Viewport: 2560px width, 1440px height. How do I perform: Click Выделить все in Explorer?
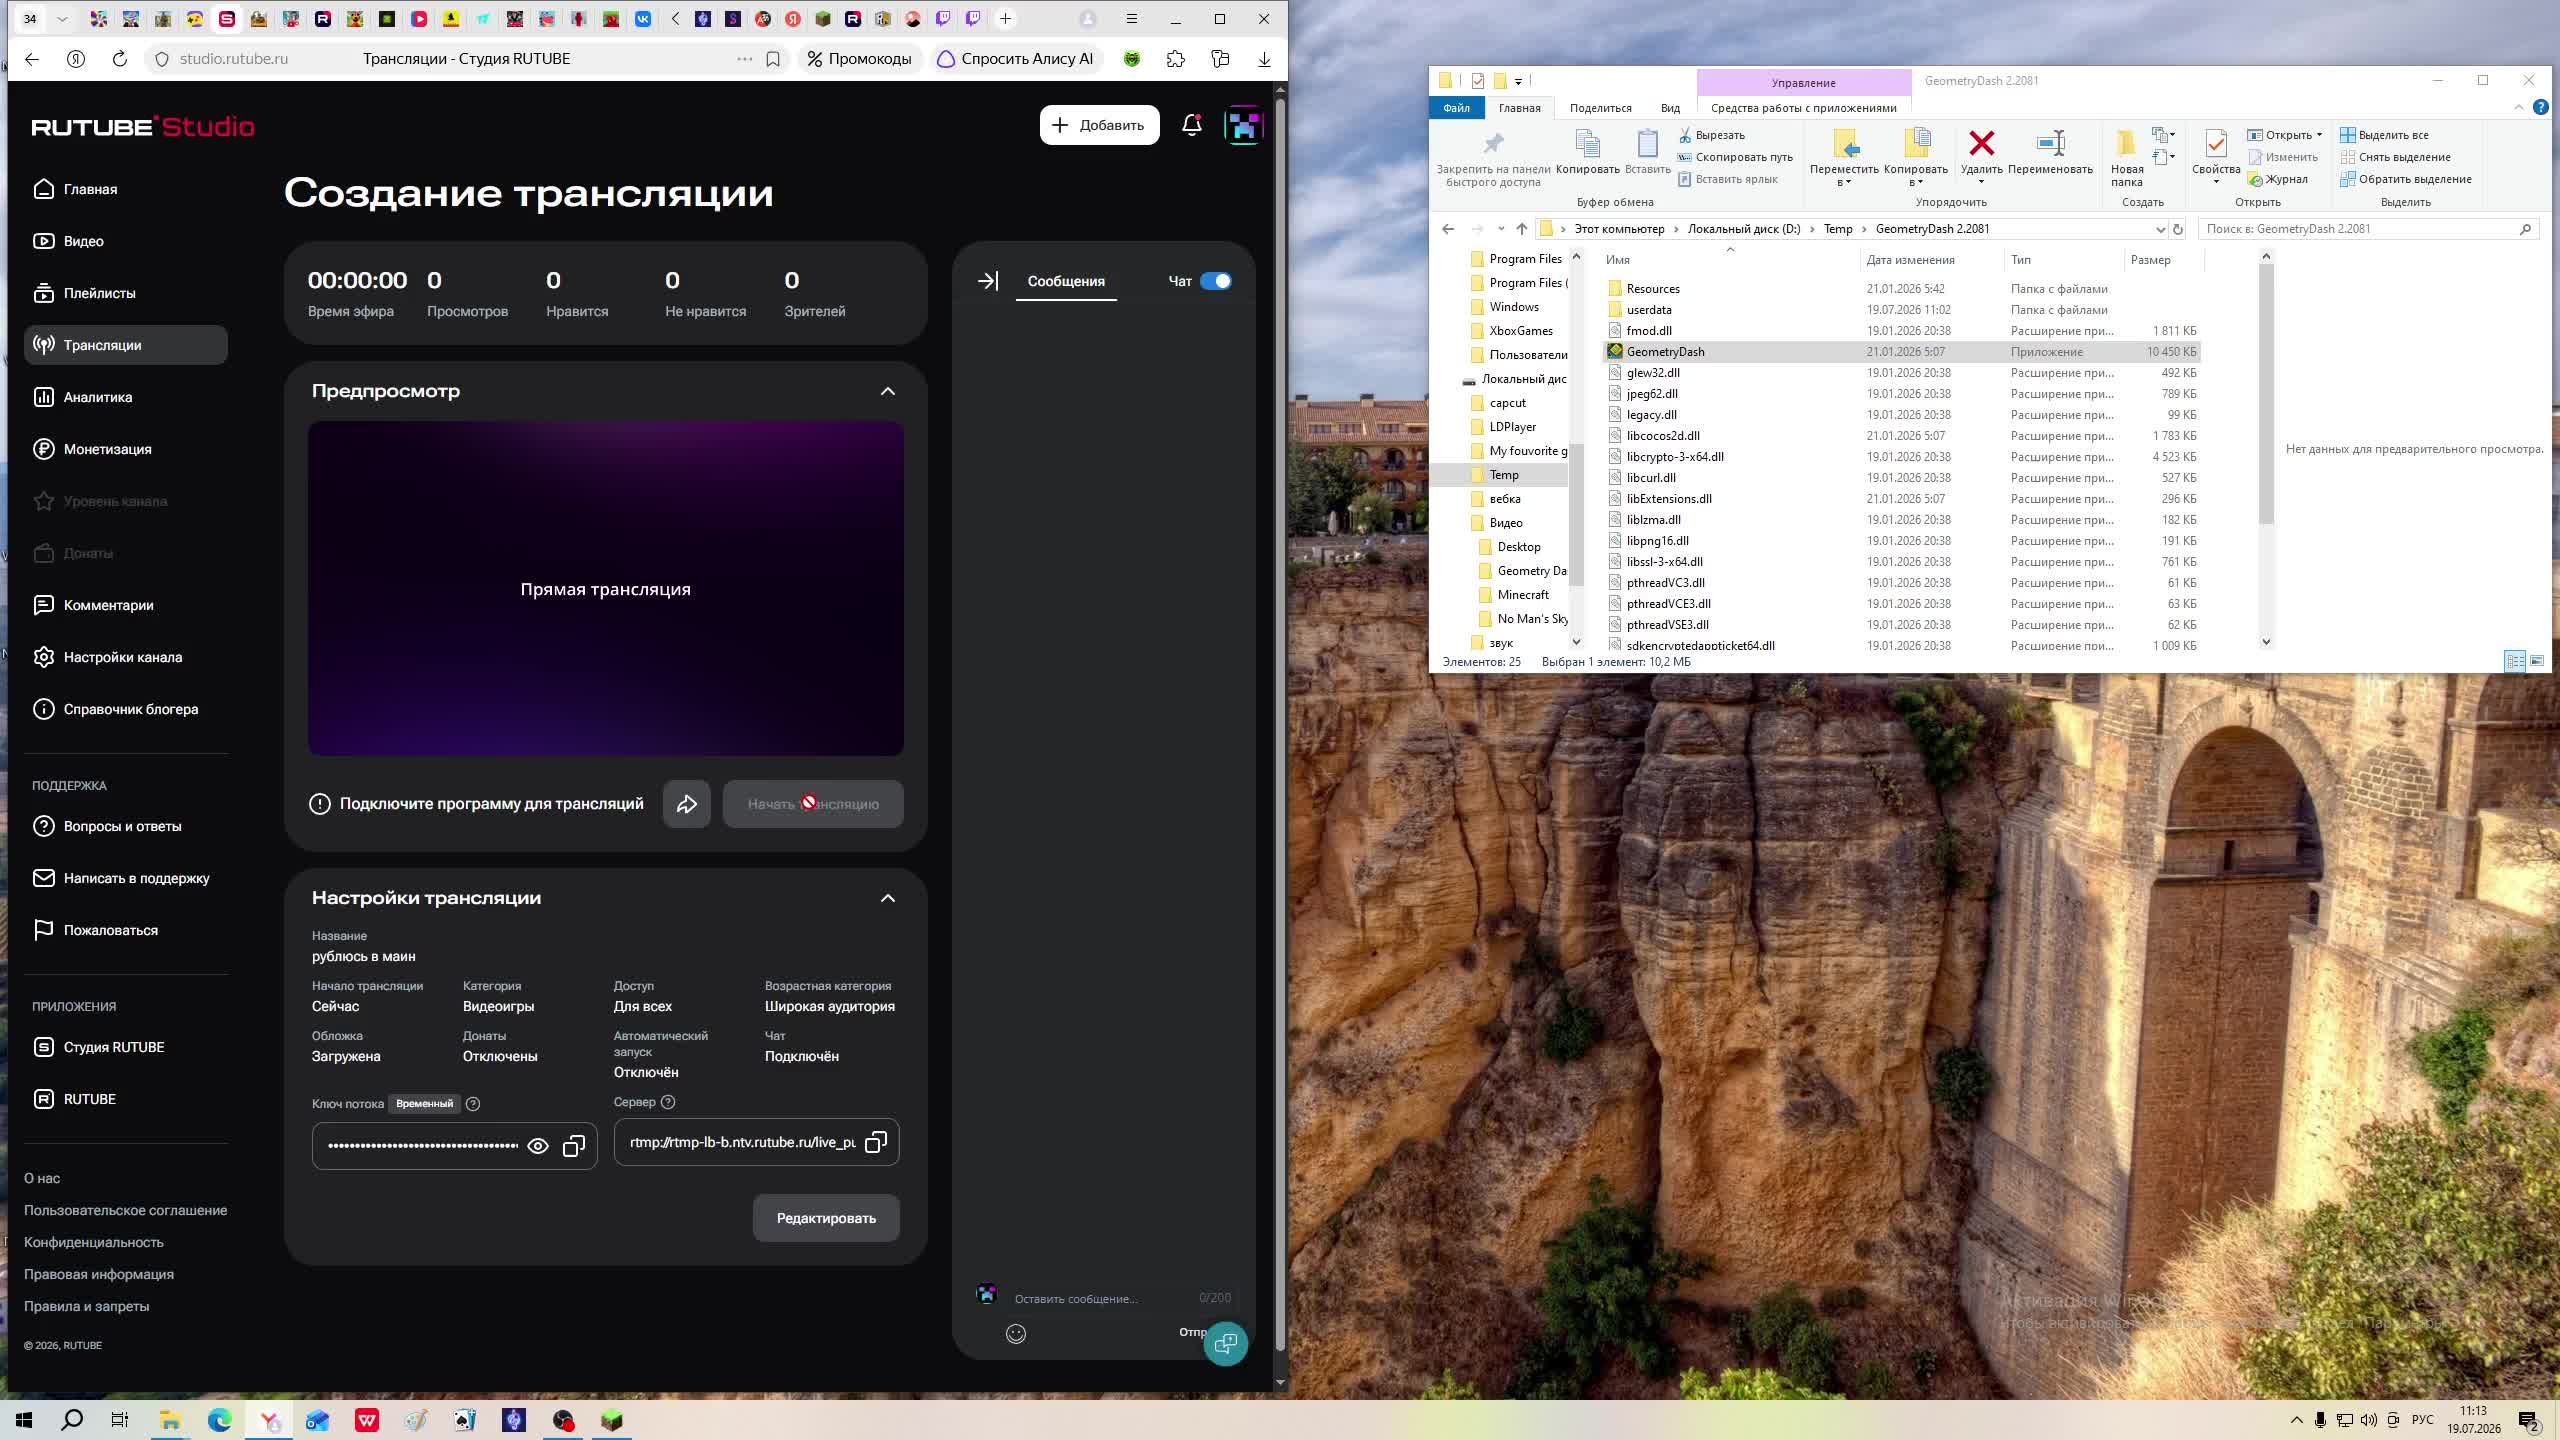2385,135
